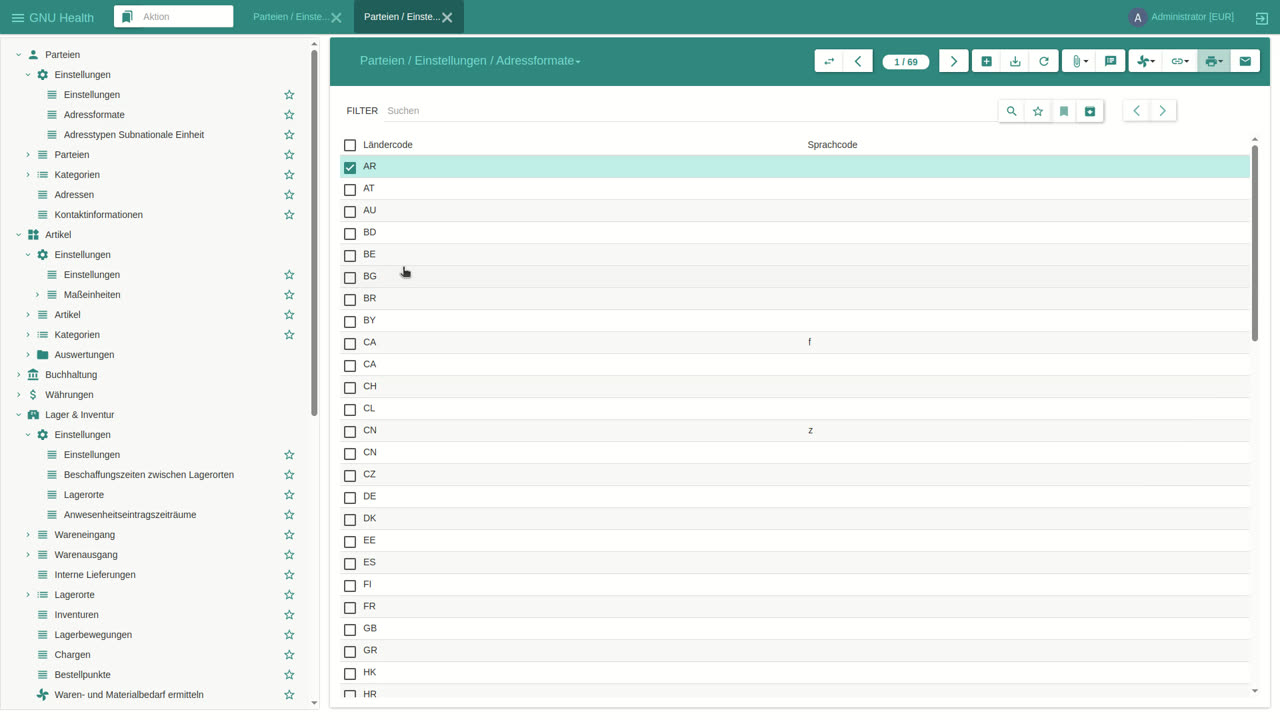Open Interne Lieferungen menu item
The width and height of the screenshot is (1280, 720).
(x=95, y=575)
